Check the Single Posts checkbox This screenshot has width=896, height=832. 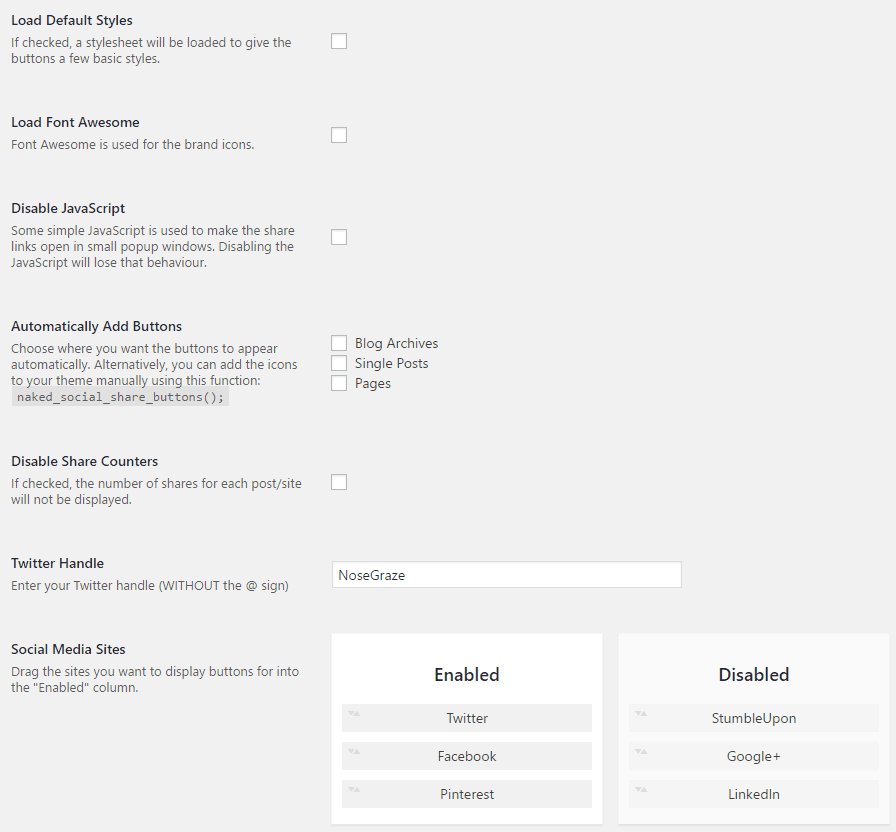(339, 363)
